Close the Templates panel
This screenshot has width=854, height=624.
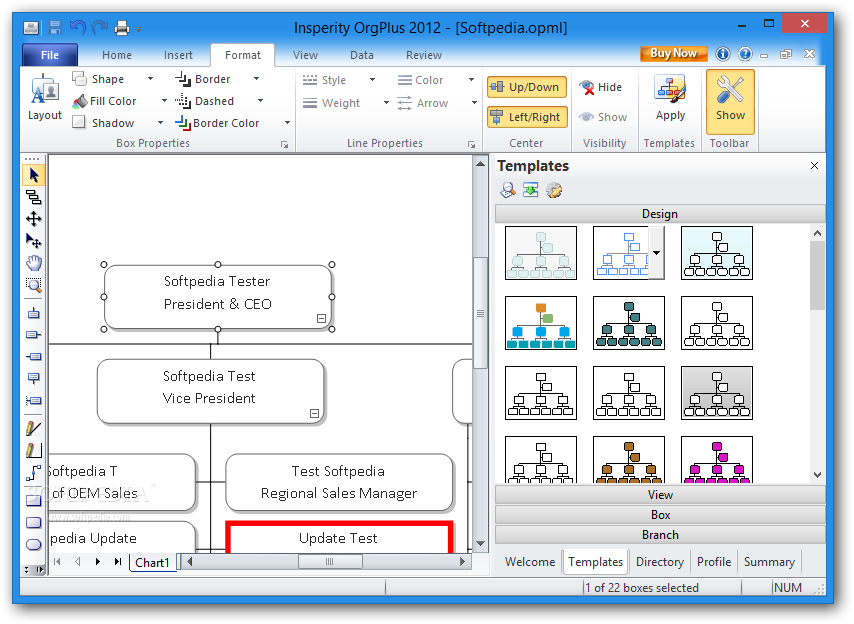coord(814,166)
